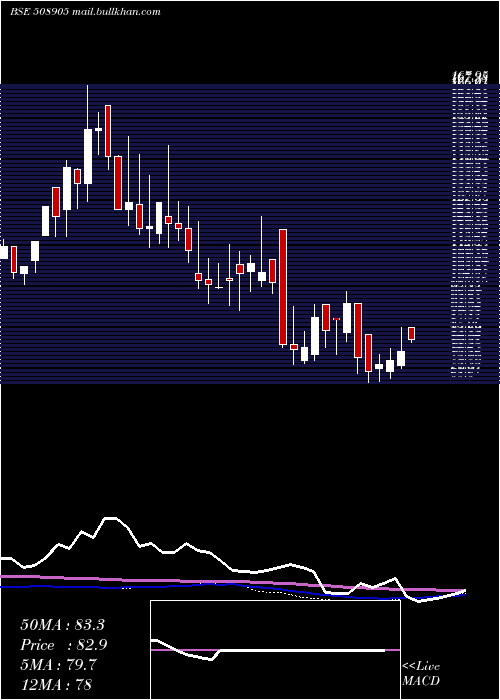This screenshot has width=500, height=700.
Task: Click the Price : 82.9 readout
Action: tap(63, 645)
